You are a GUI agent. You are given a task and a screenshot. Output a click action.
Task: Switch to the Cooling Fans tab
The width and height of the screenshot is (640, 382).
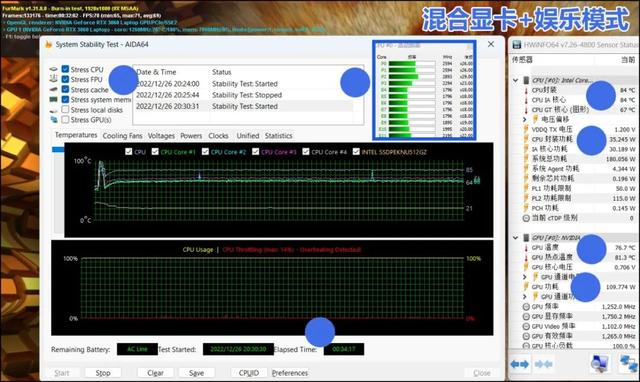pos(122,135)
